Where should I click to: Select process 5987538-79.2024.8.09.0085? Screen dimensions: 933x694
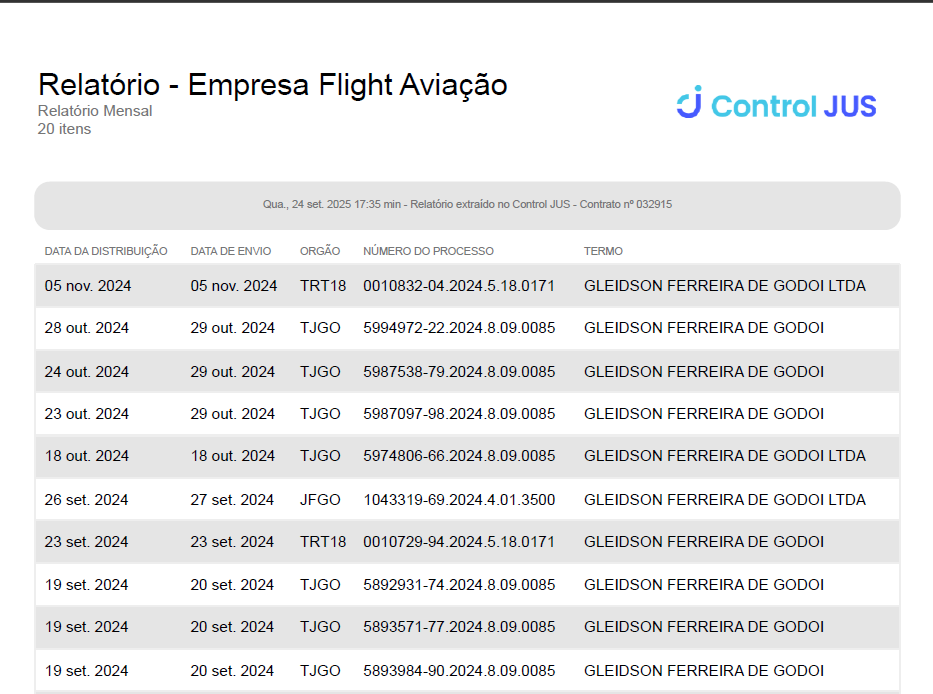pos(459,372)
